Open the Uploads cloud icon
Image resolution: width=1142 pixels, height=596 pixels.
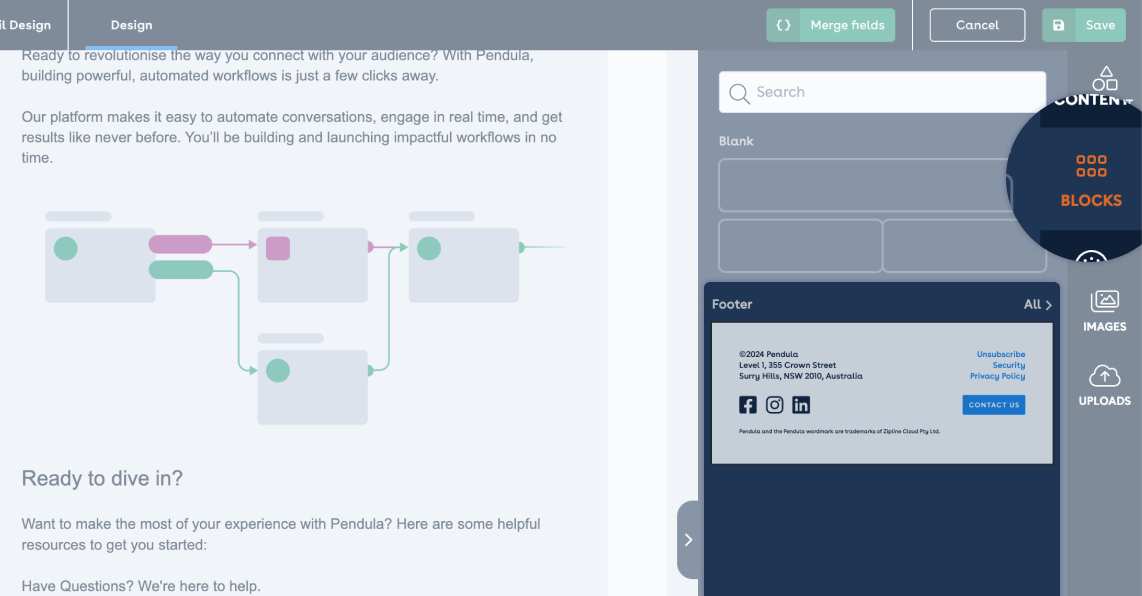point(1104,376)
